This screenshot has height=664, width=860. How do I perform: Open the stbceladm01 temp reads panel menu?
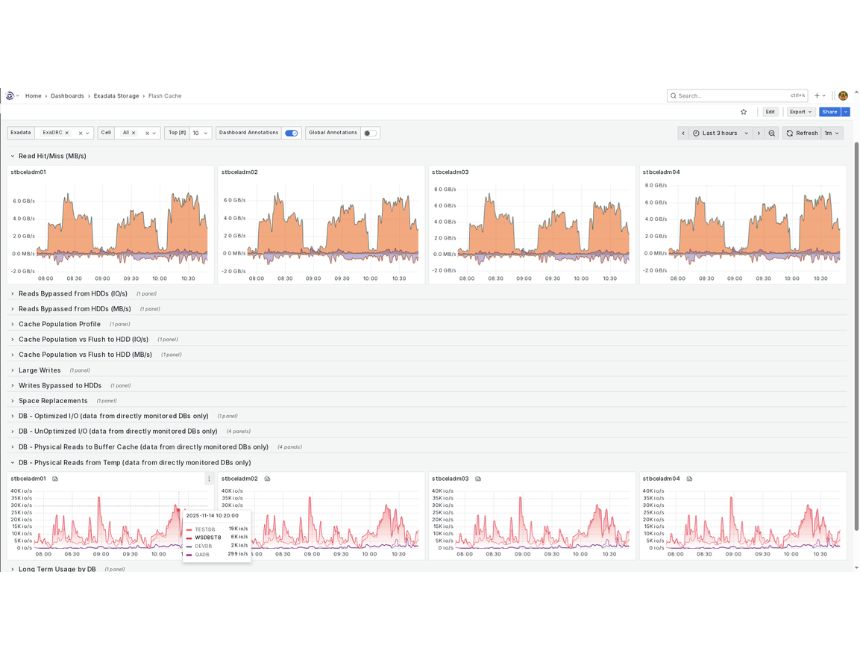point(209,479)
